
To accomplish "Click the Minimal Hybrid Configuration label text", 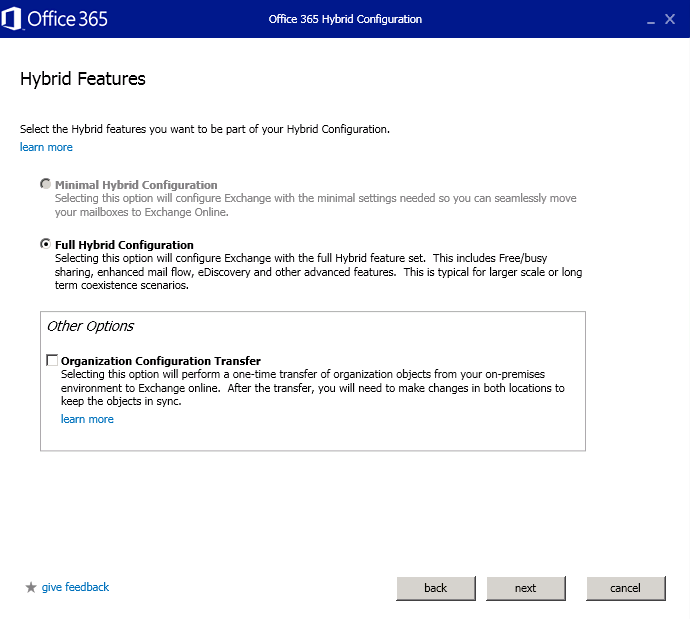I will (x=136, y=185).
